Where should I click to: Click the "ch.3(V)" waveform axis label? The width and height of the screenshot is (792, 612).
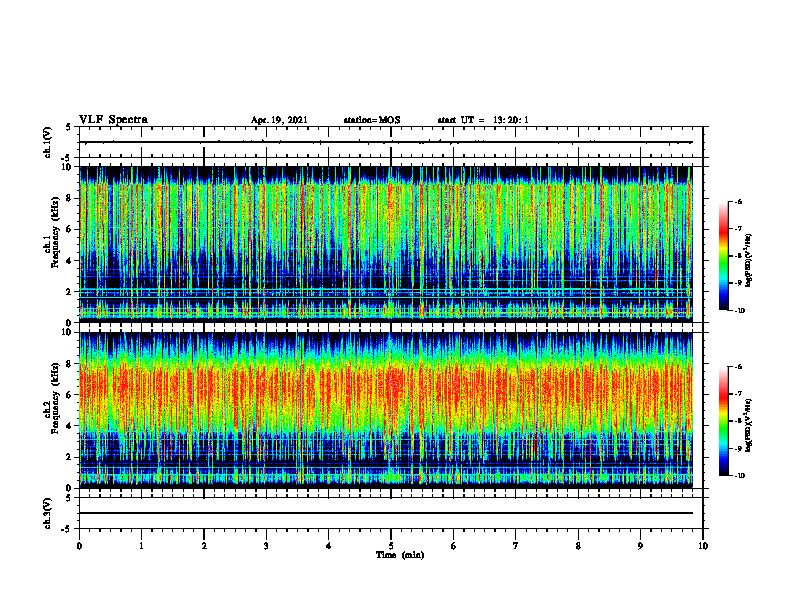point(48,514)
